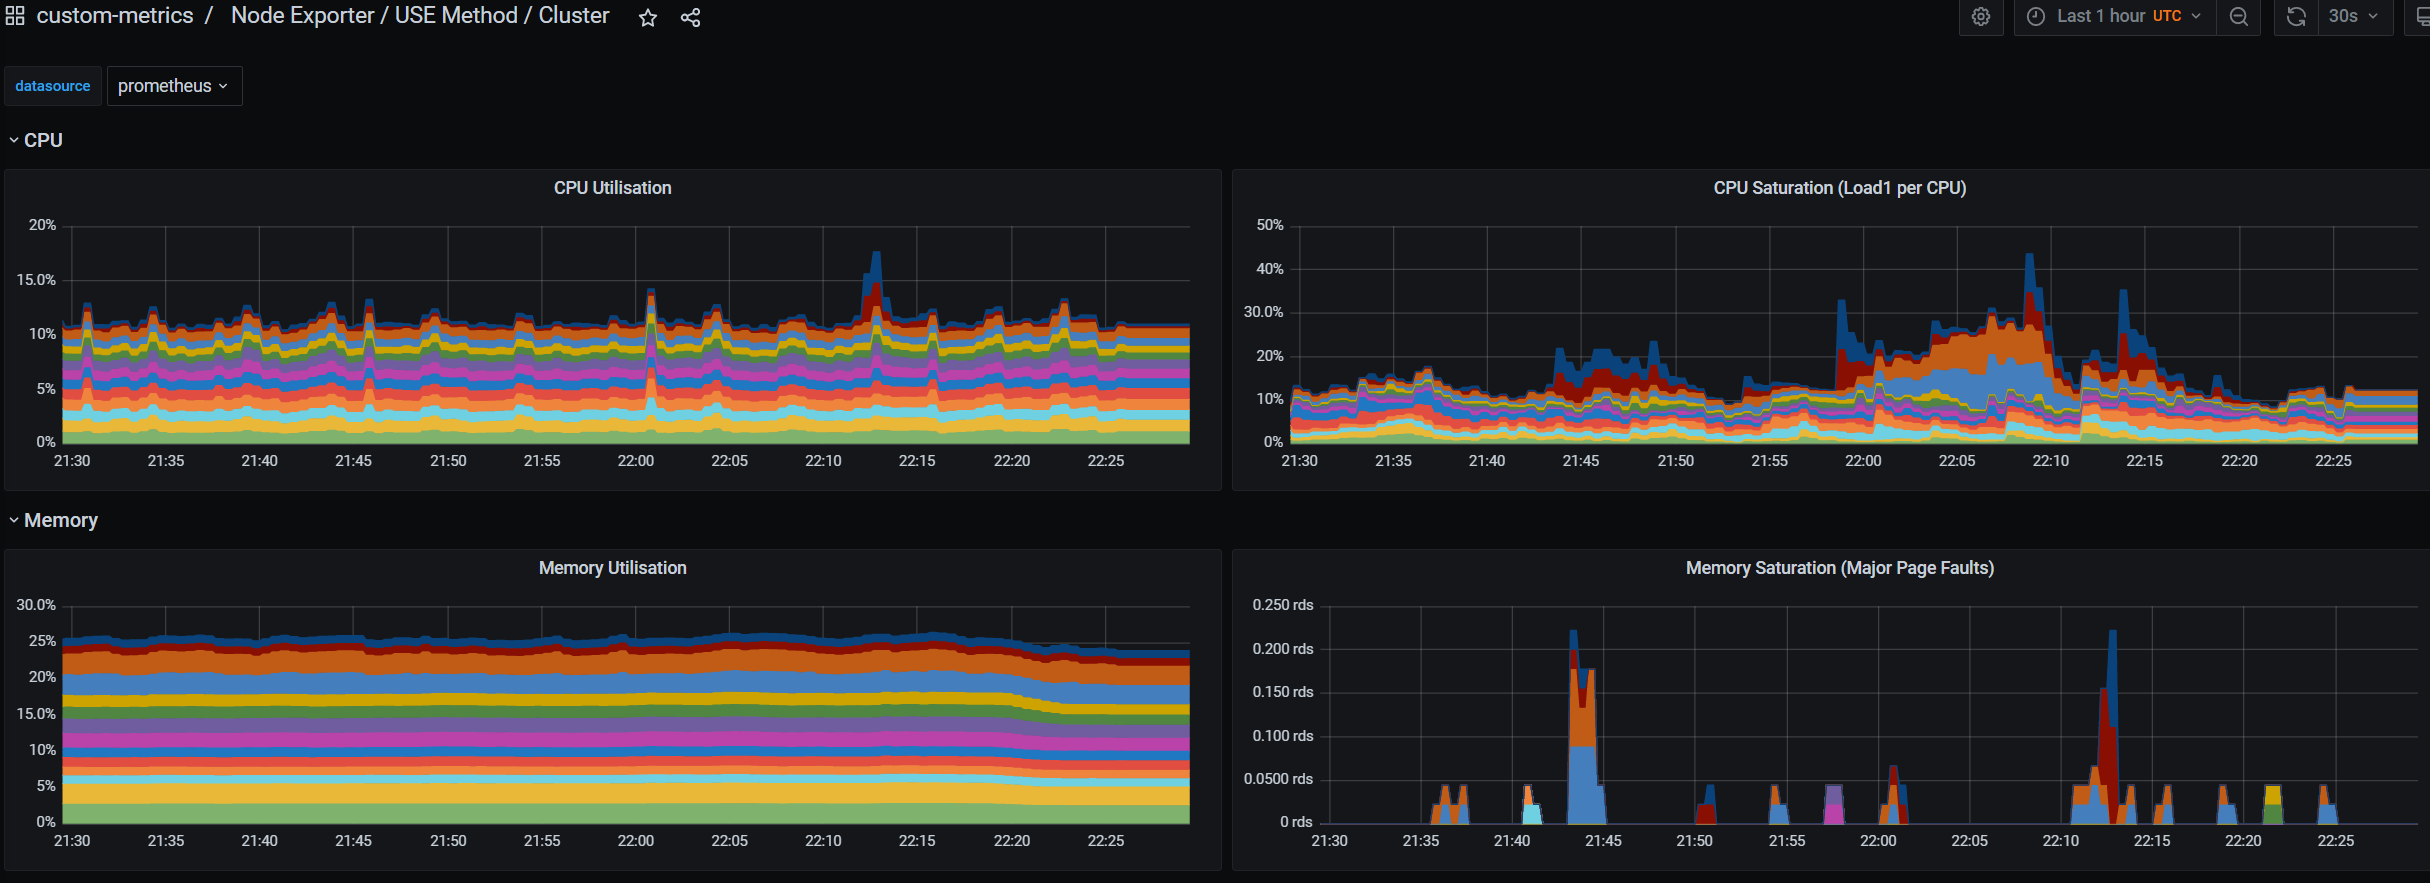Viewport: 2430px width, 883px height.
Task: Share the dashboard via share icon
Action: [x=691, y=17]
